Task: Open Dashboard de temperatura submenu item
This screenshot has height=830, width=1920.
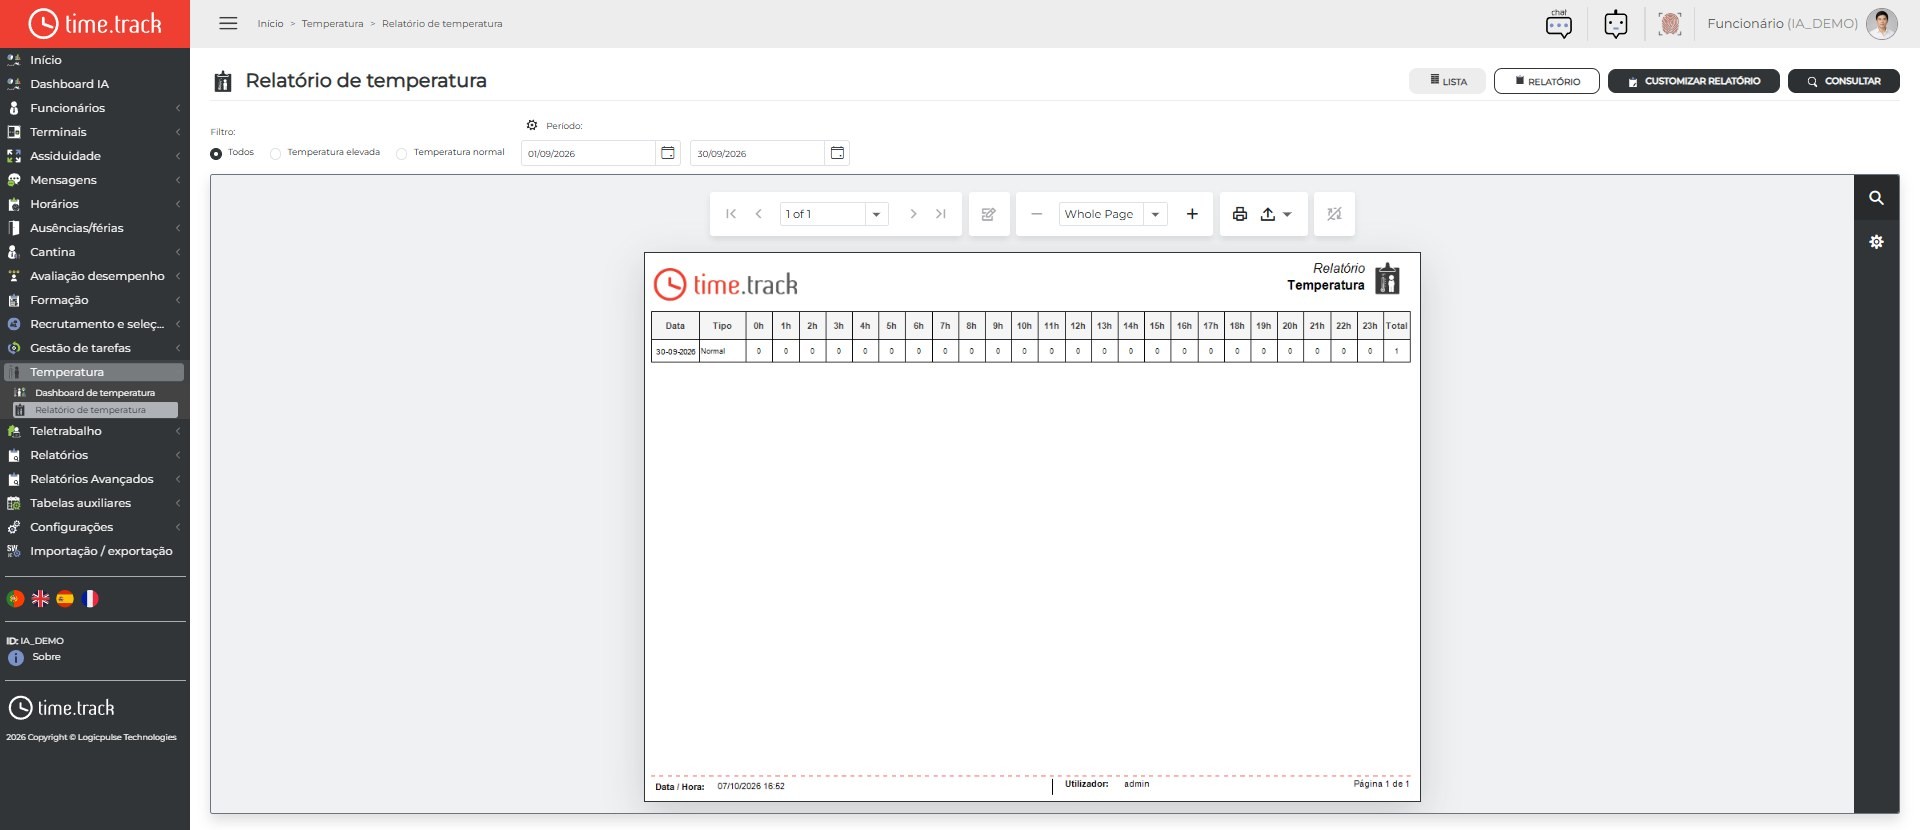Action: click(94, 393)
